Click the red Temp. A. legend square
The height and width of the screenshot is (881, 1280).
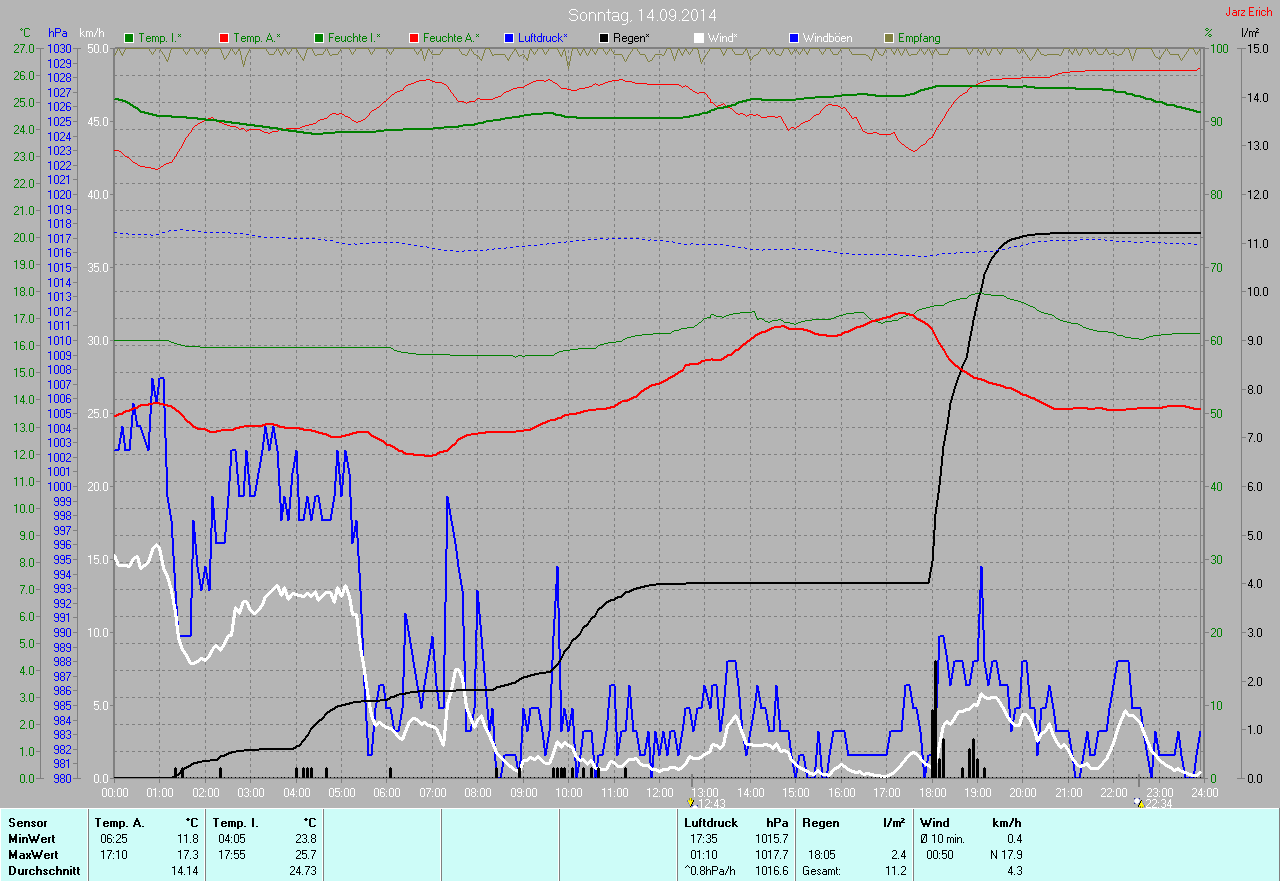[224, 38]
